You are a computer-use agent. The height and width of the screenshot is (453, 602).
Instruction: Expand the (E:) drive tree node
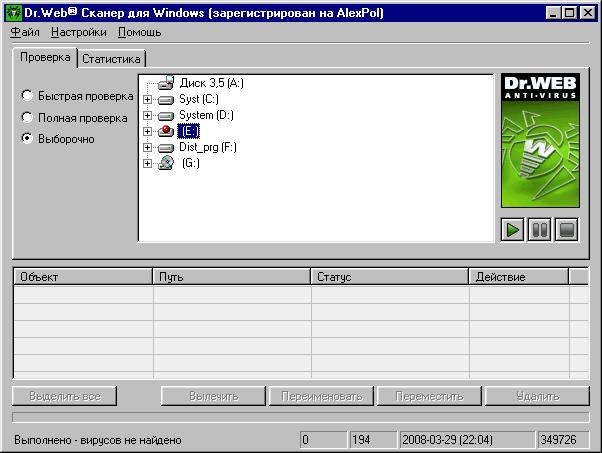click(x=147, y=132)
